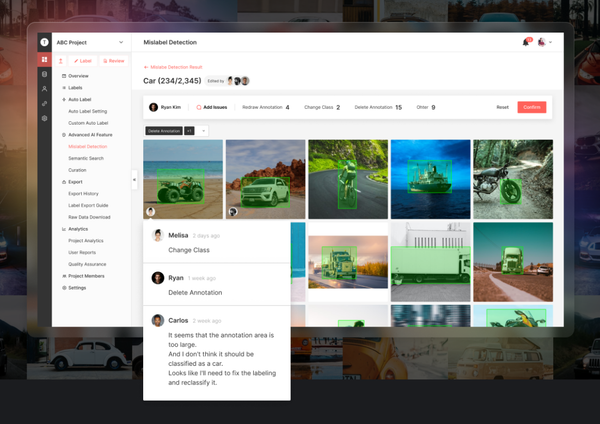Open the user profile avatar menu

pos(541,42)
